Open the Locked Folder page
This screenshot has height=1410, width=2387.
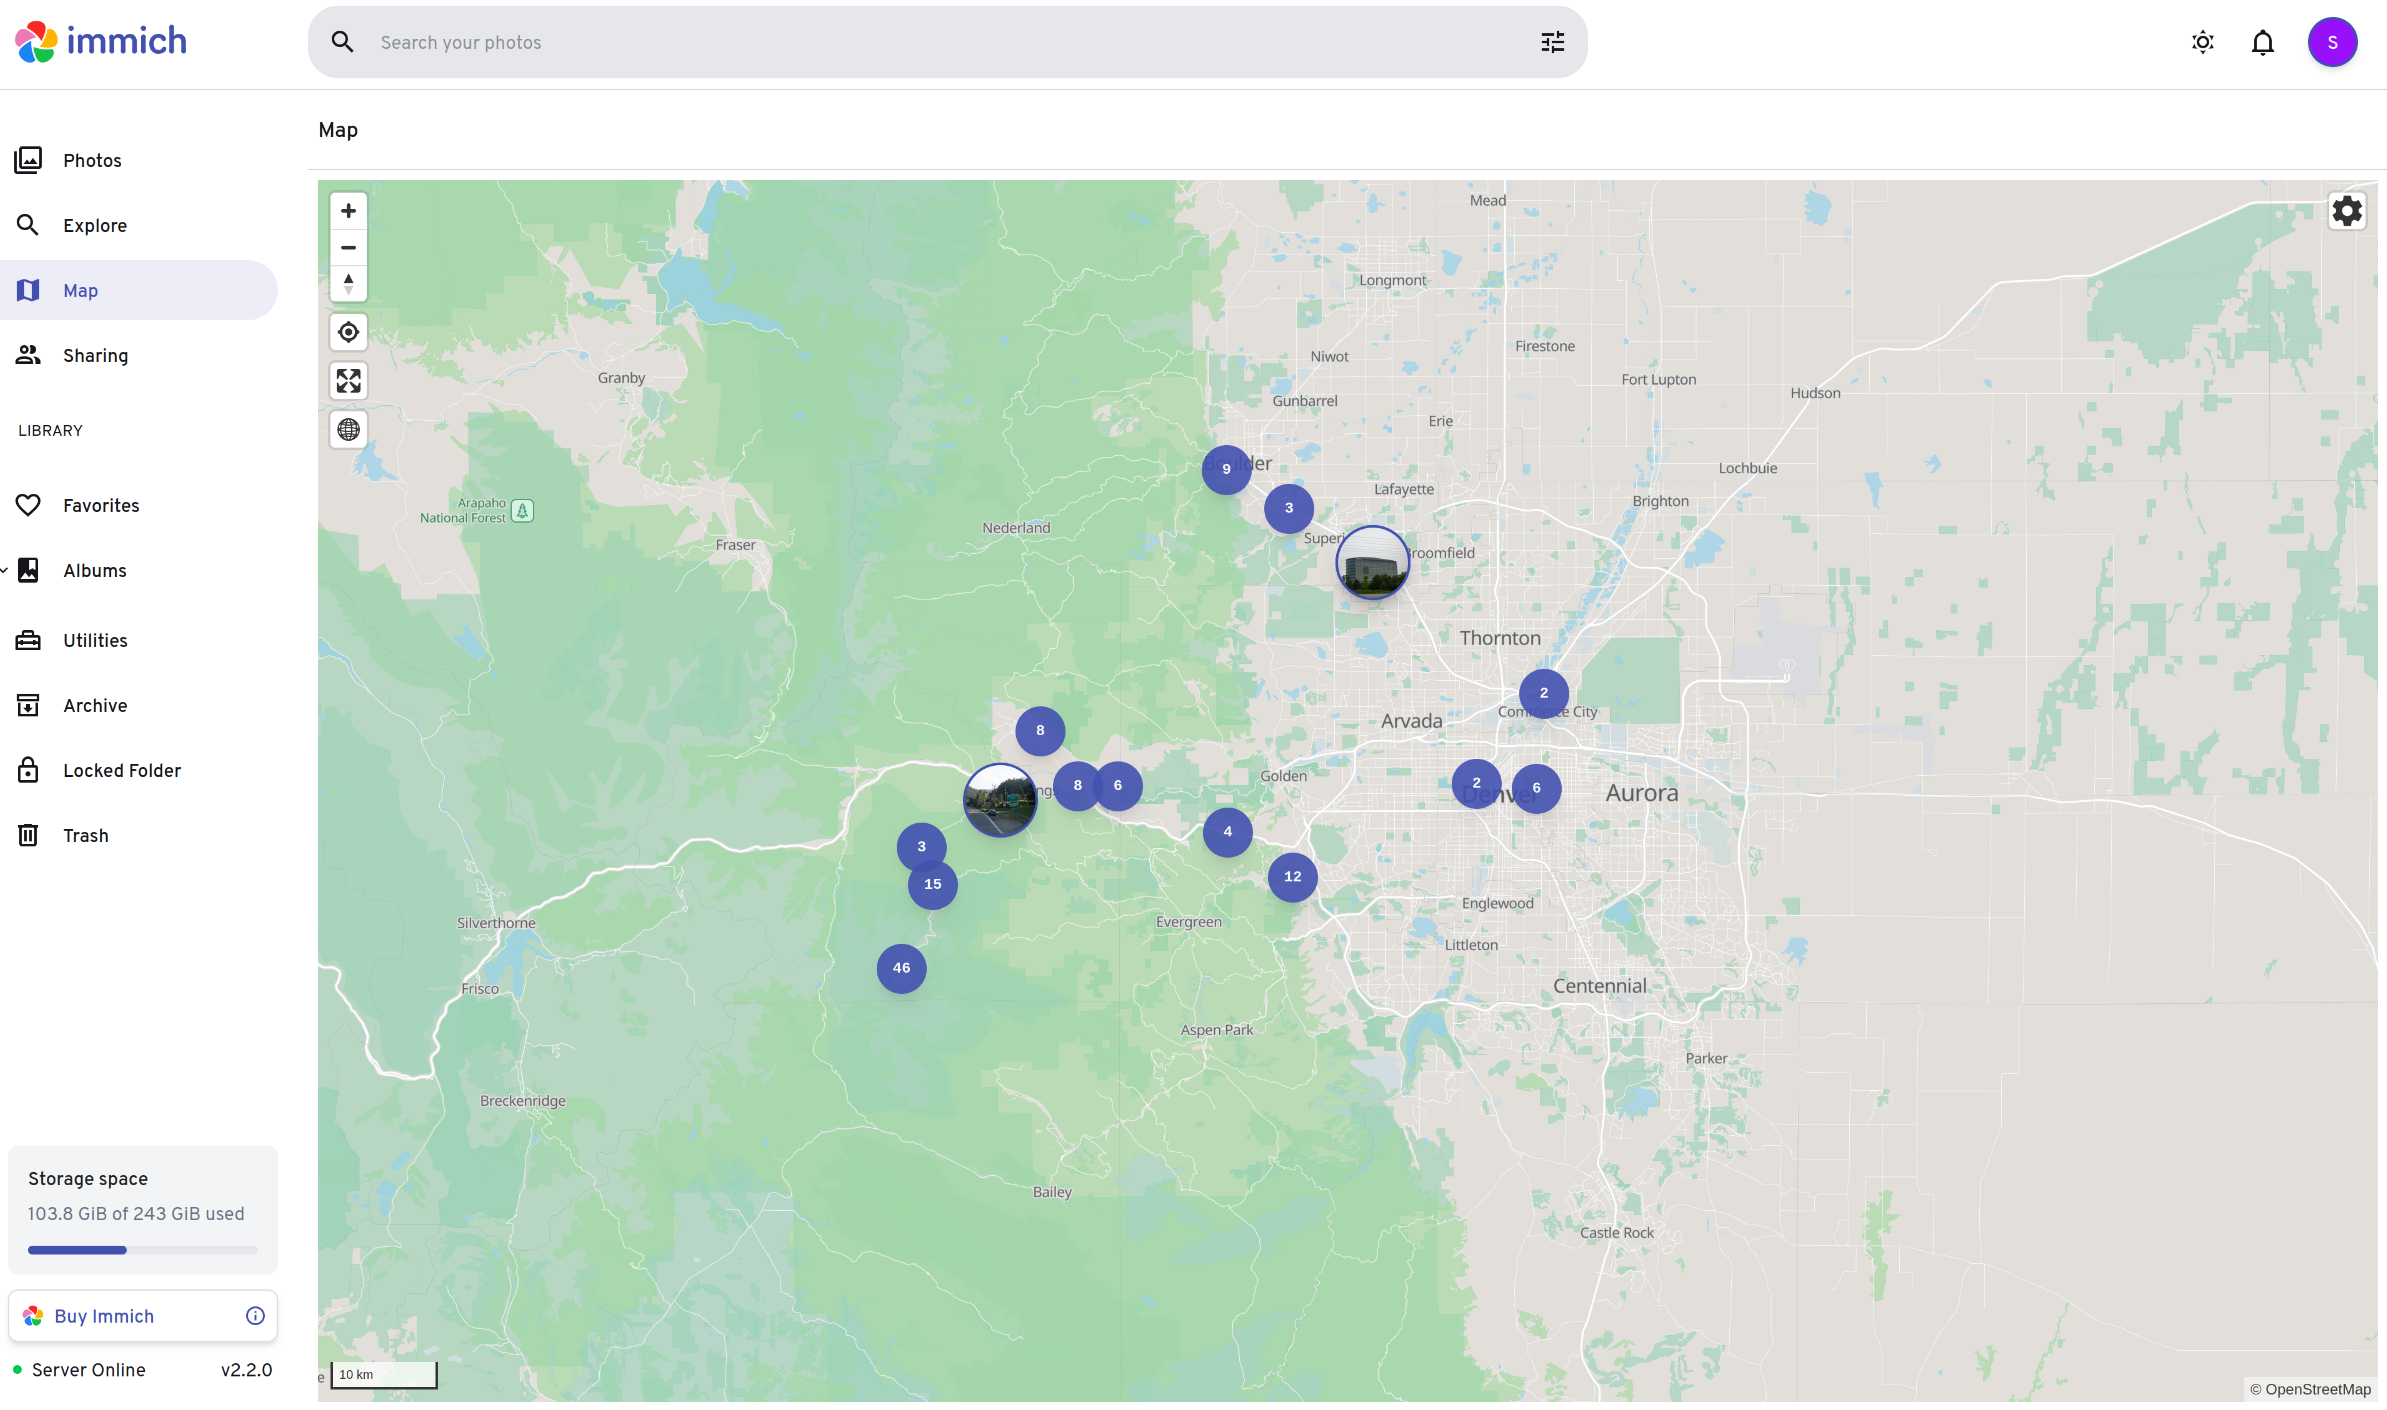122,771
